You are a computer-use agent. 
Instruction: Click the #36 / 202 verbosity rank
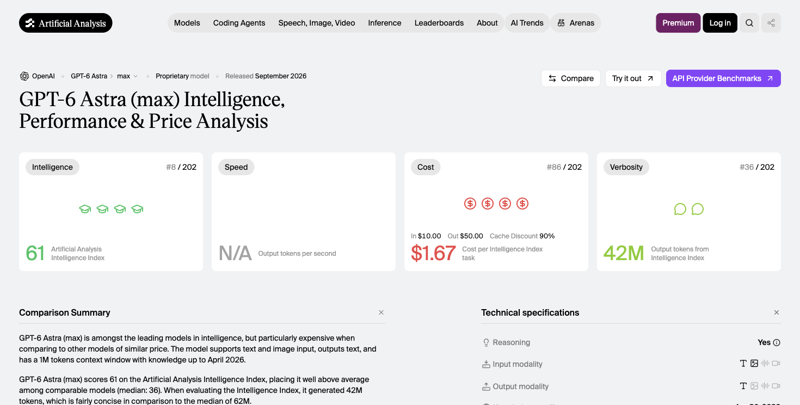[757, 167]
